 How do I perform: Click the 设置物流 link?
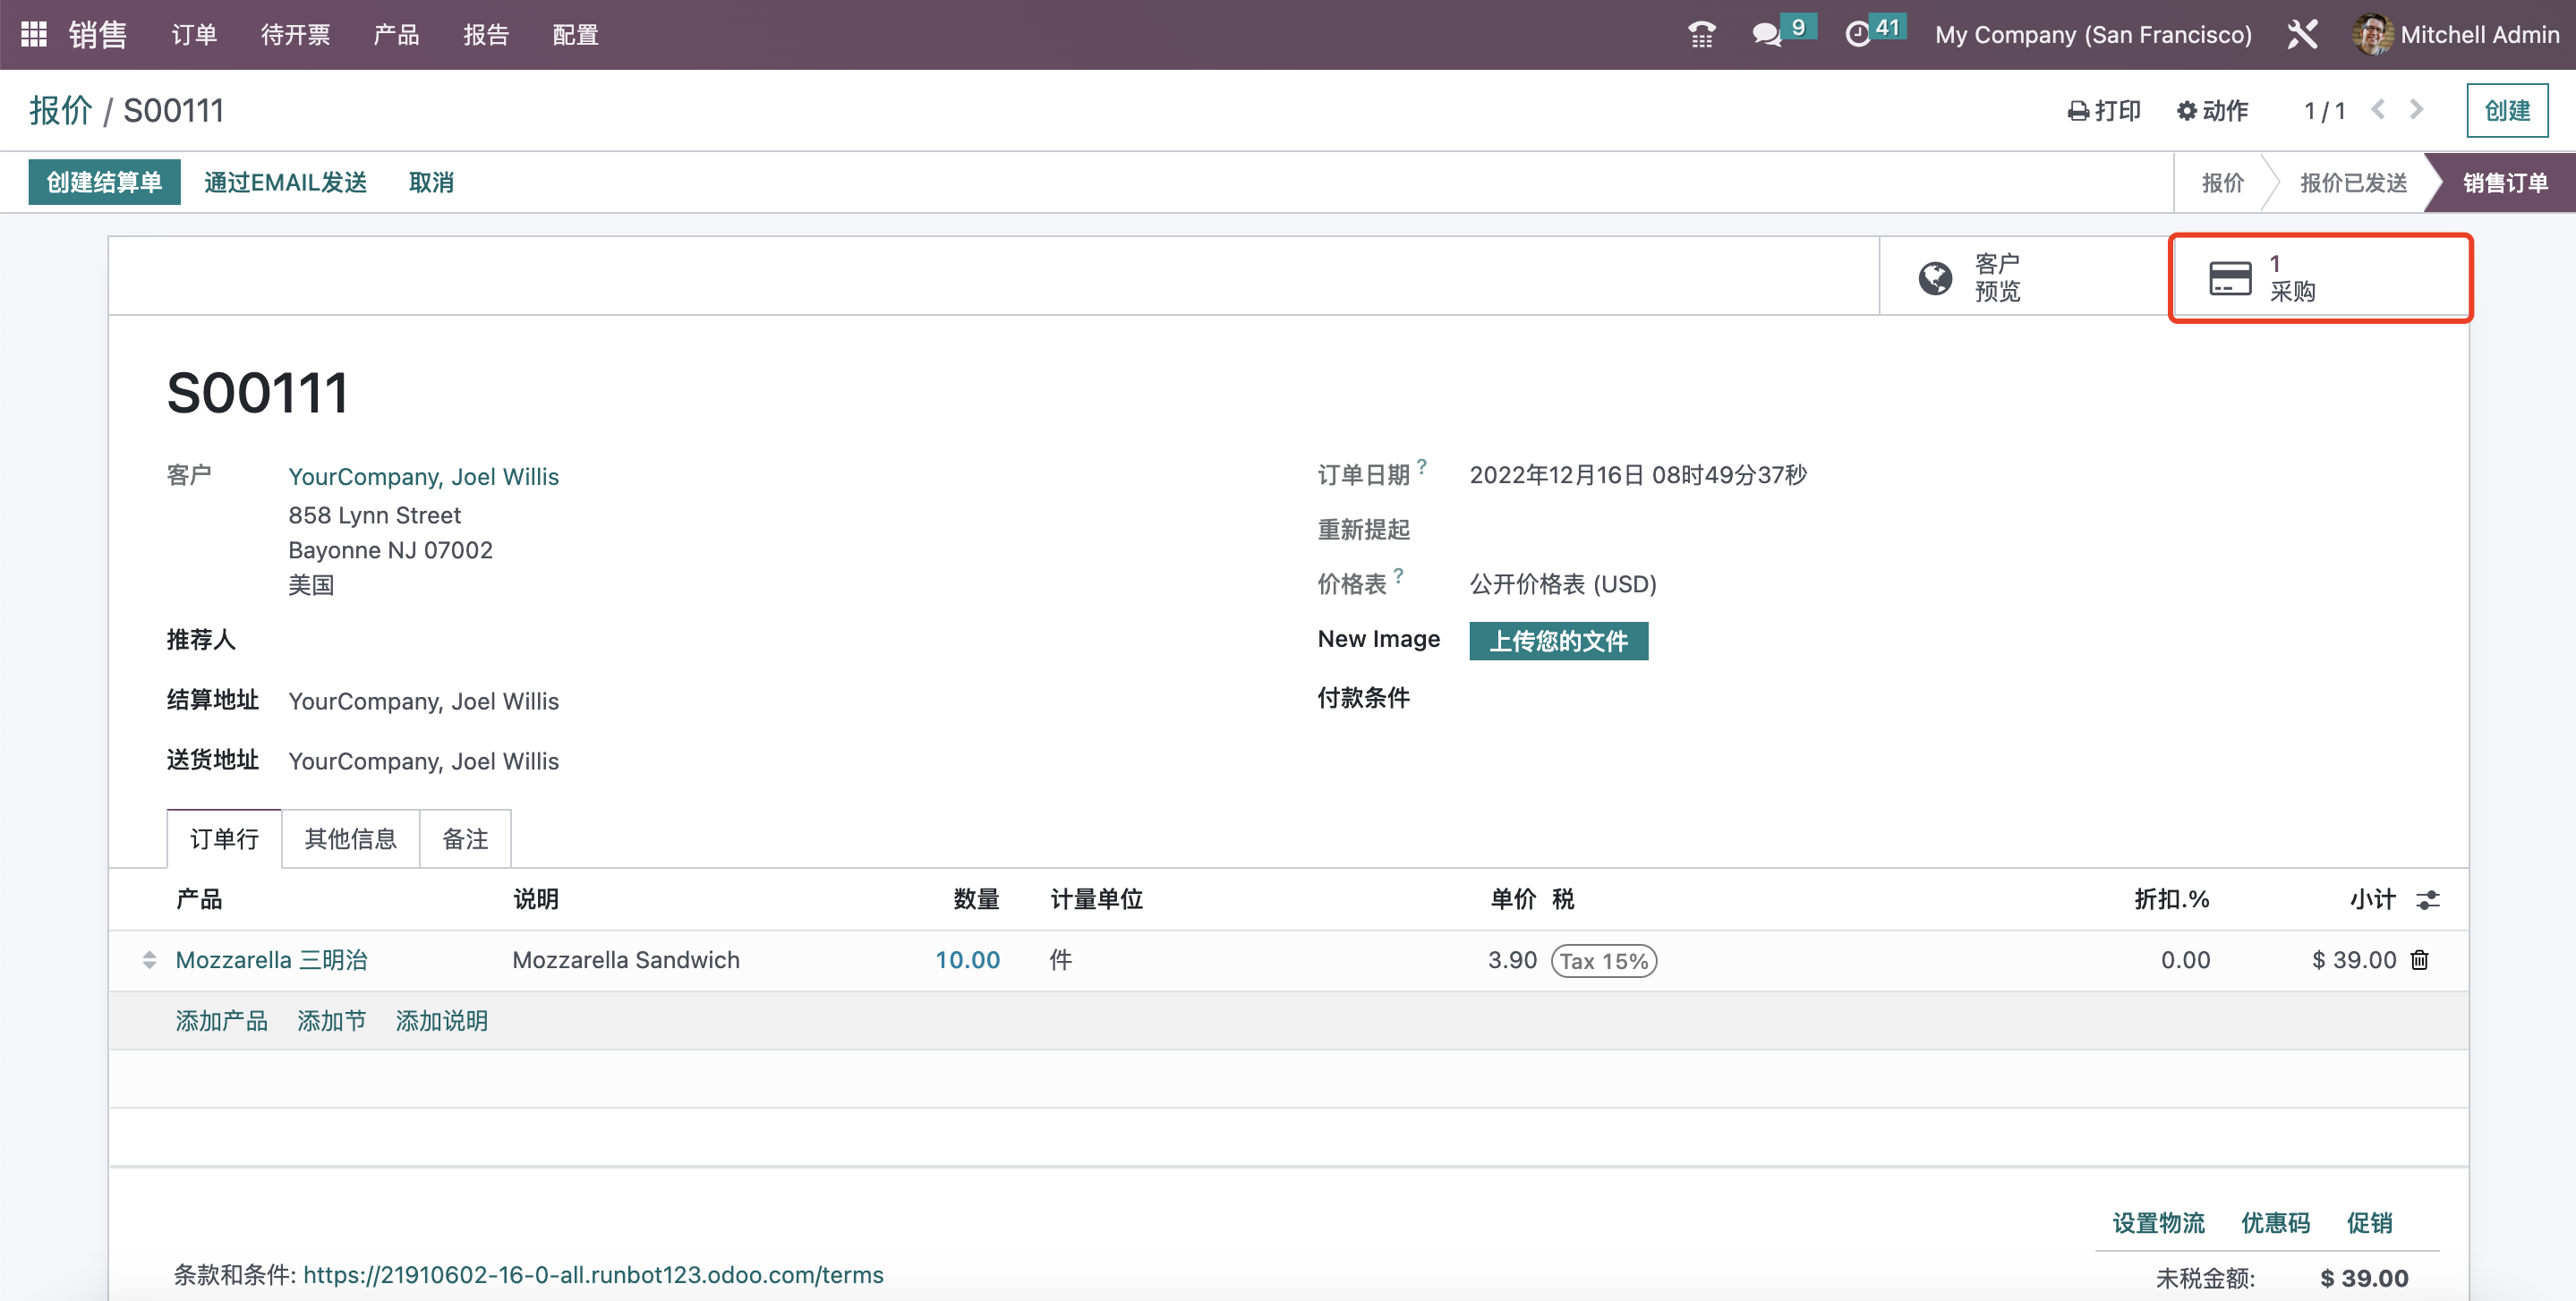coord(2158,1223)
